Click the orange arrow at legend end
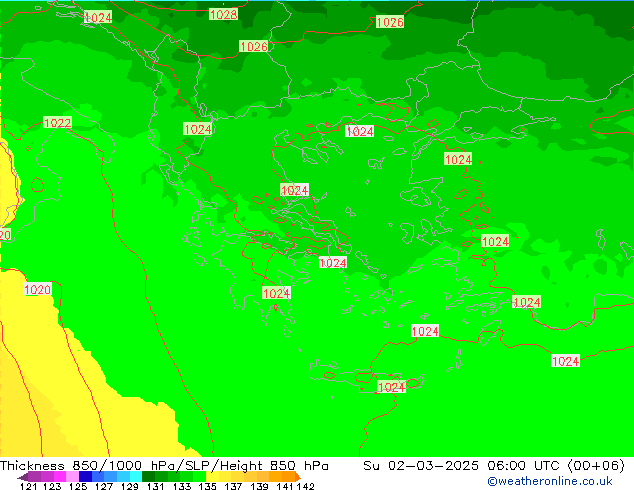The width and height of the screenshot is (634, 490). [297, 476]
